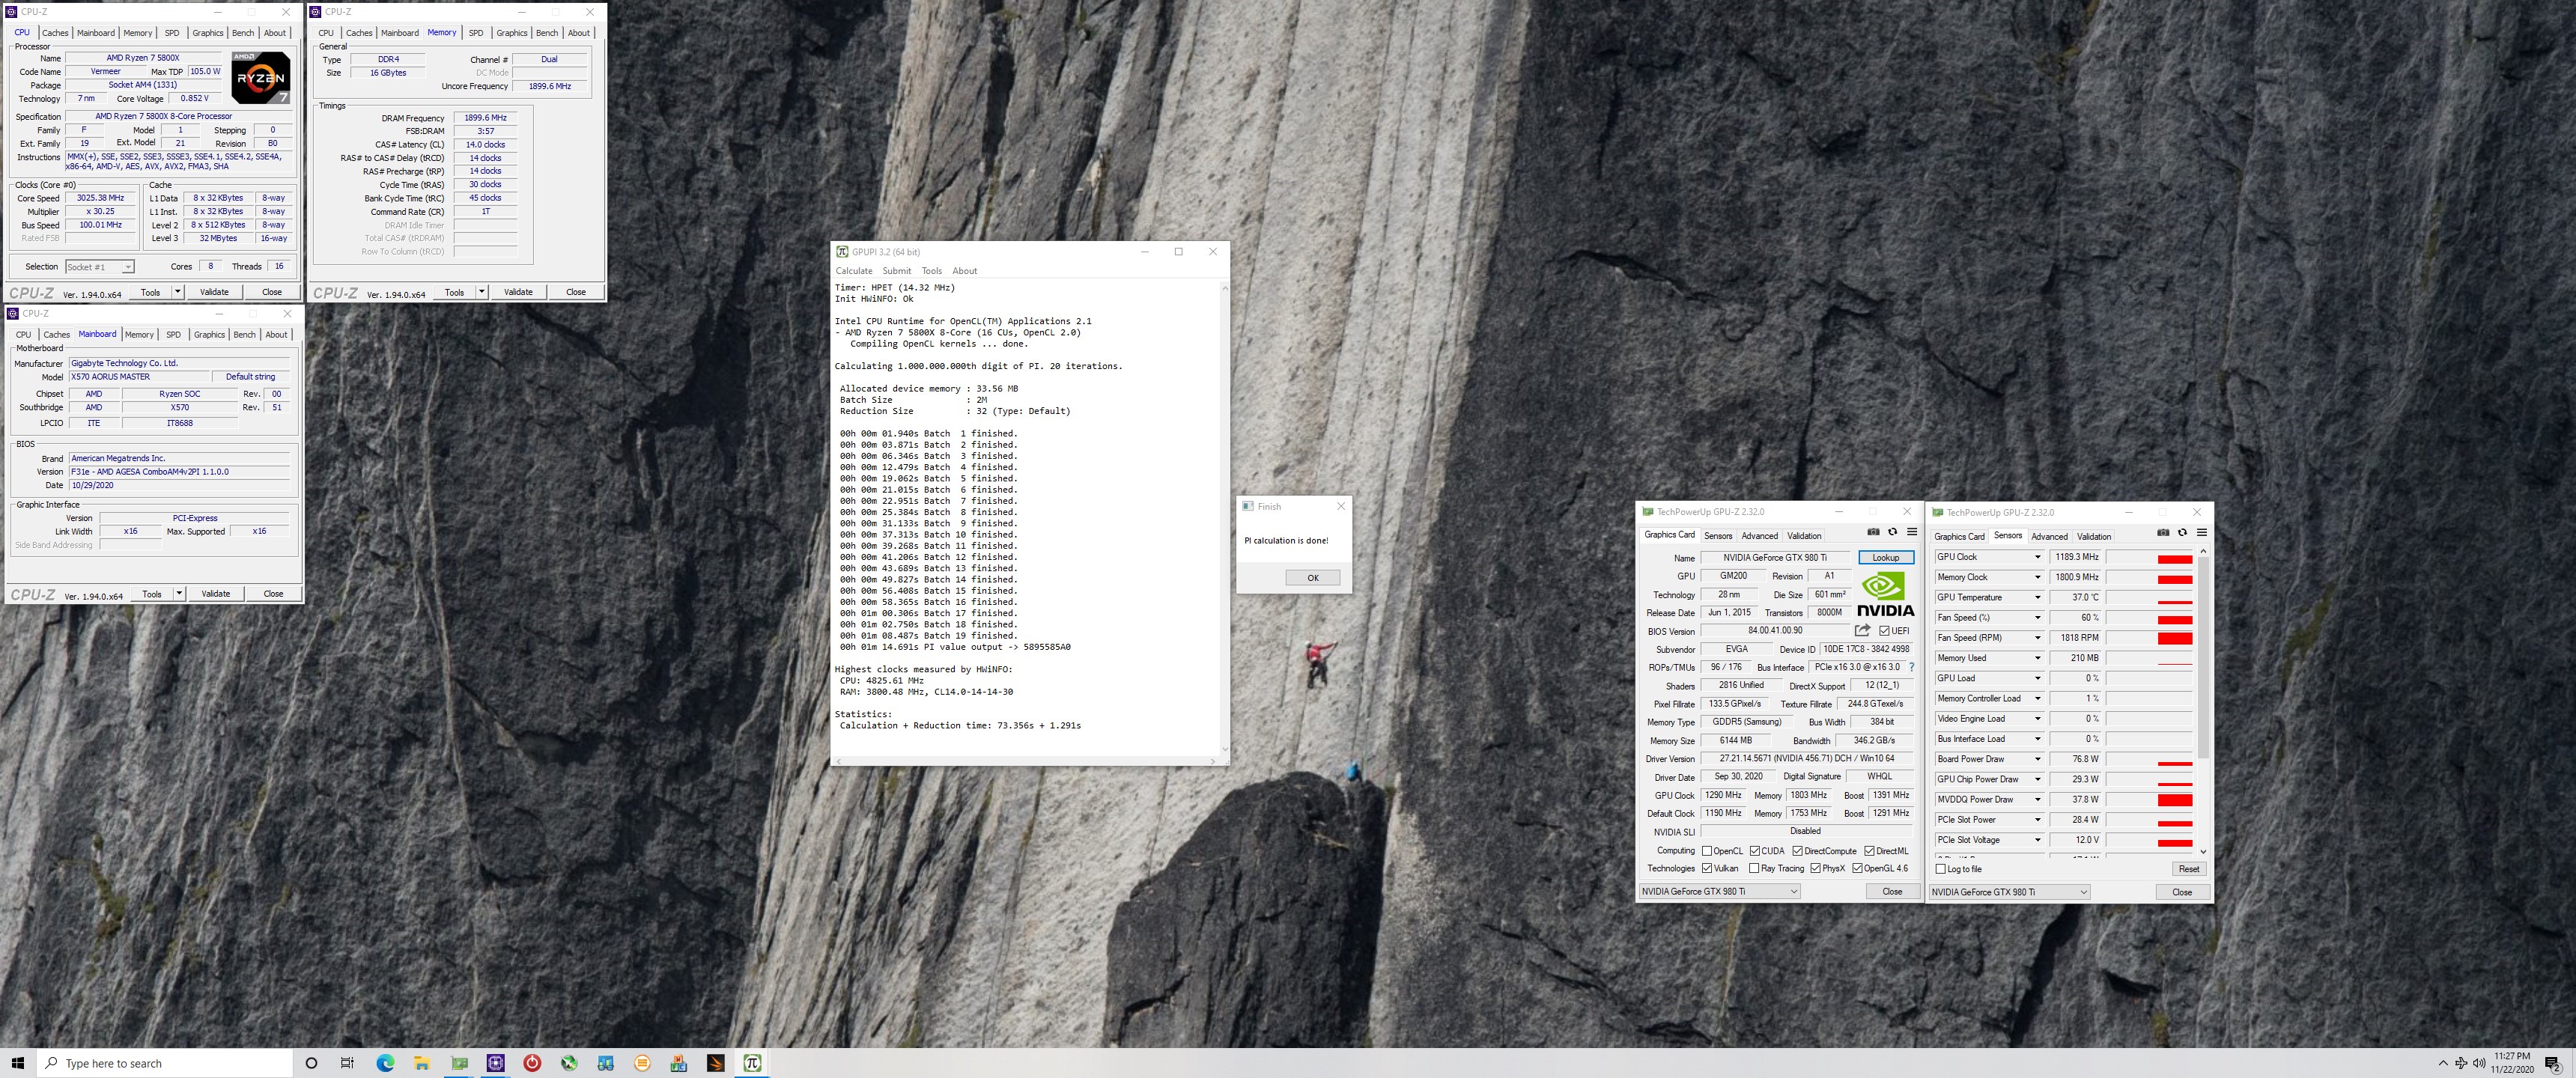Click camera icon in GPU-Z Sensors window
2576x1078 pixels.
pos(2163,532)
